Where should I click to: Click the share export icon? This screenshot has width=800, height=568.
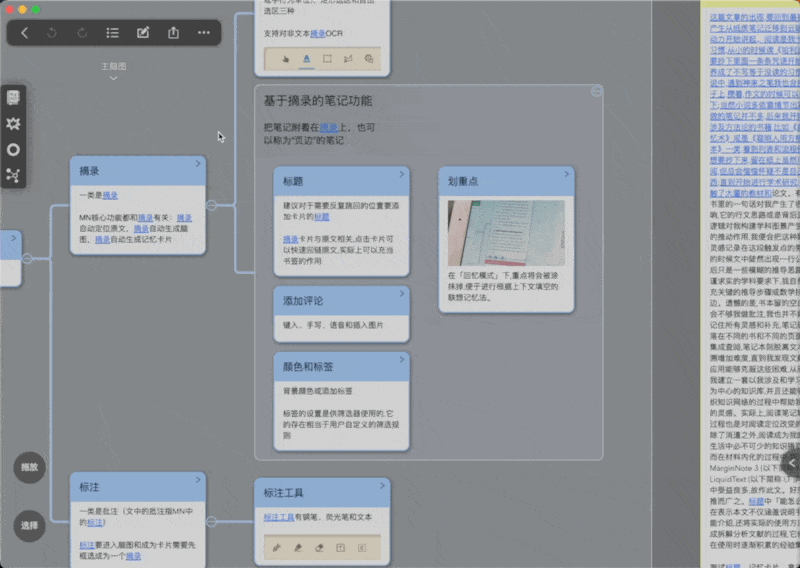pos(173,33)
